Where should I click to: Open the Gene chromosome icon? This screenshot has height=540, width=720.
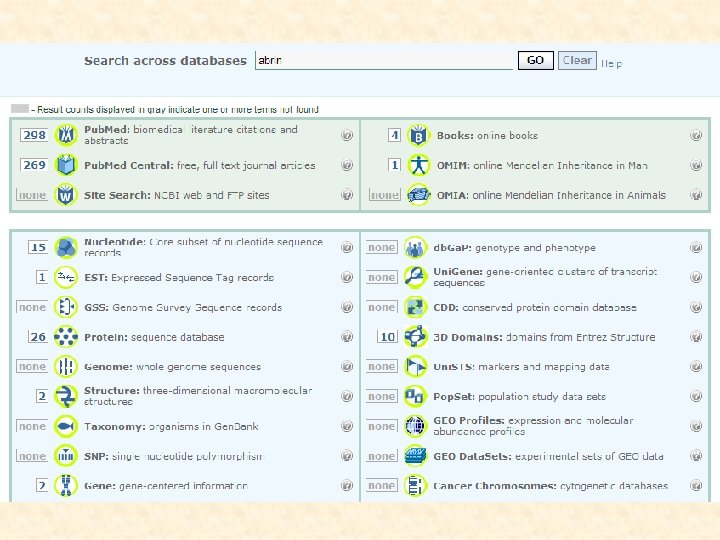[66, 485]
